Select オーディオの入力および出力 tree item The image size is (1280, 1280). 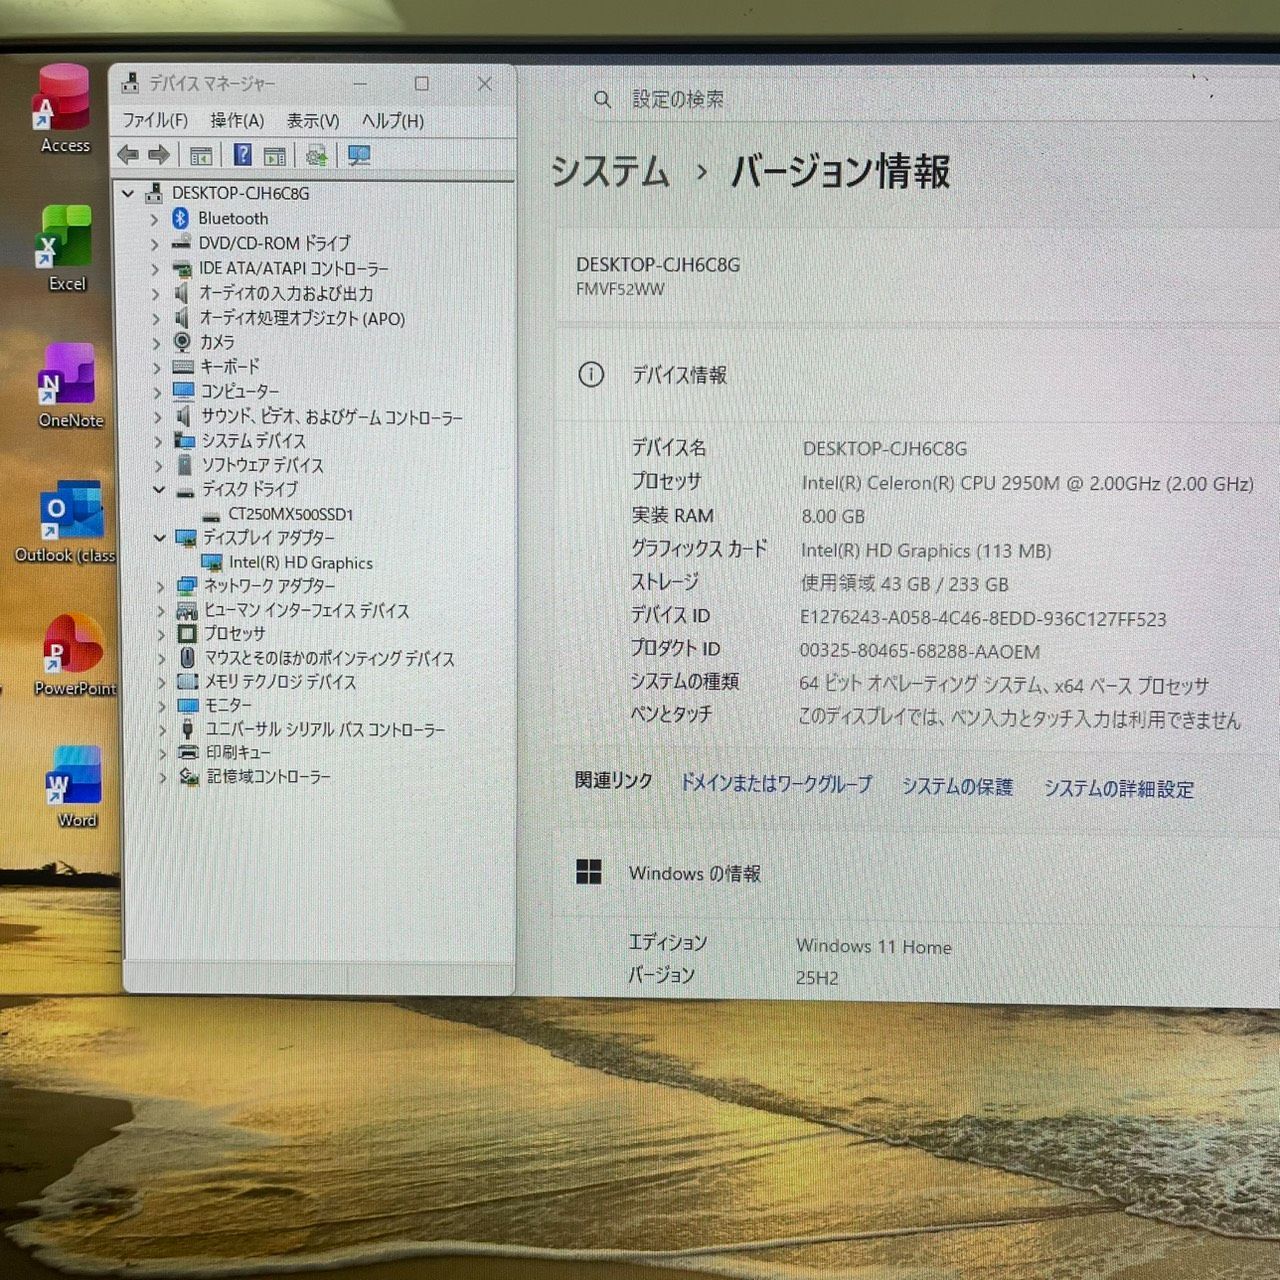coord(286,293)
